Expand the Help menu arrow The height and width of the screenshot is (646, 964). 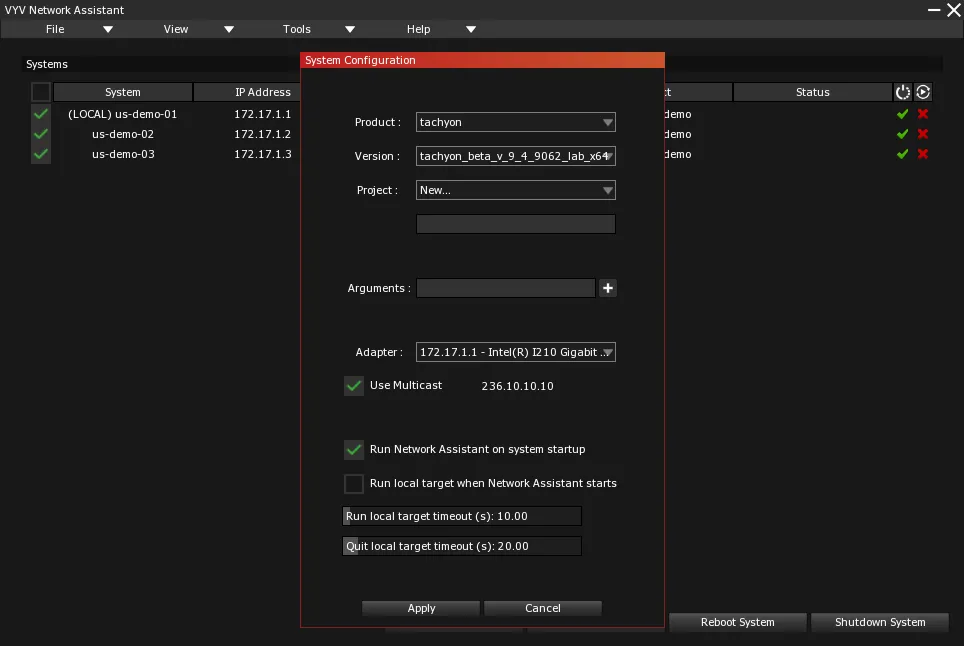[x=471, y=30]
